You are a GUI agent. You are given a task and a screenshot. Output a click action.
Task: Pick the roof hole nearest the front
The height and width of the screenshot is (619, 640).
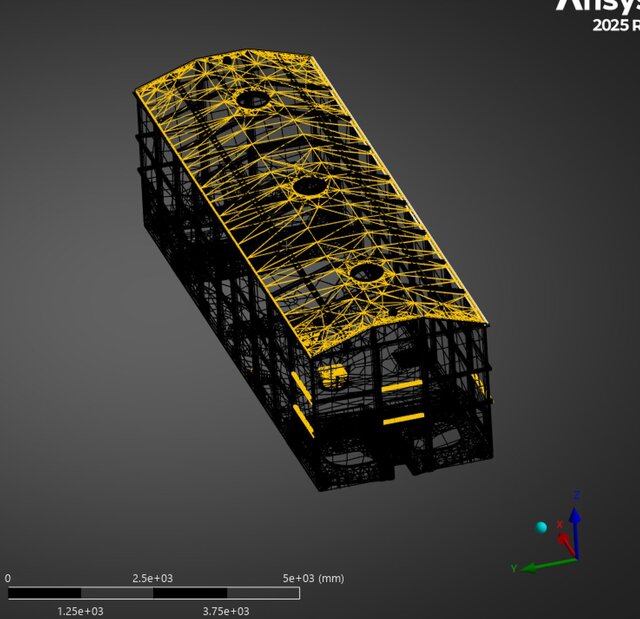(365, 271)
